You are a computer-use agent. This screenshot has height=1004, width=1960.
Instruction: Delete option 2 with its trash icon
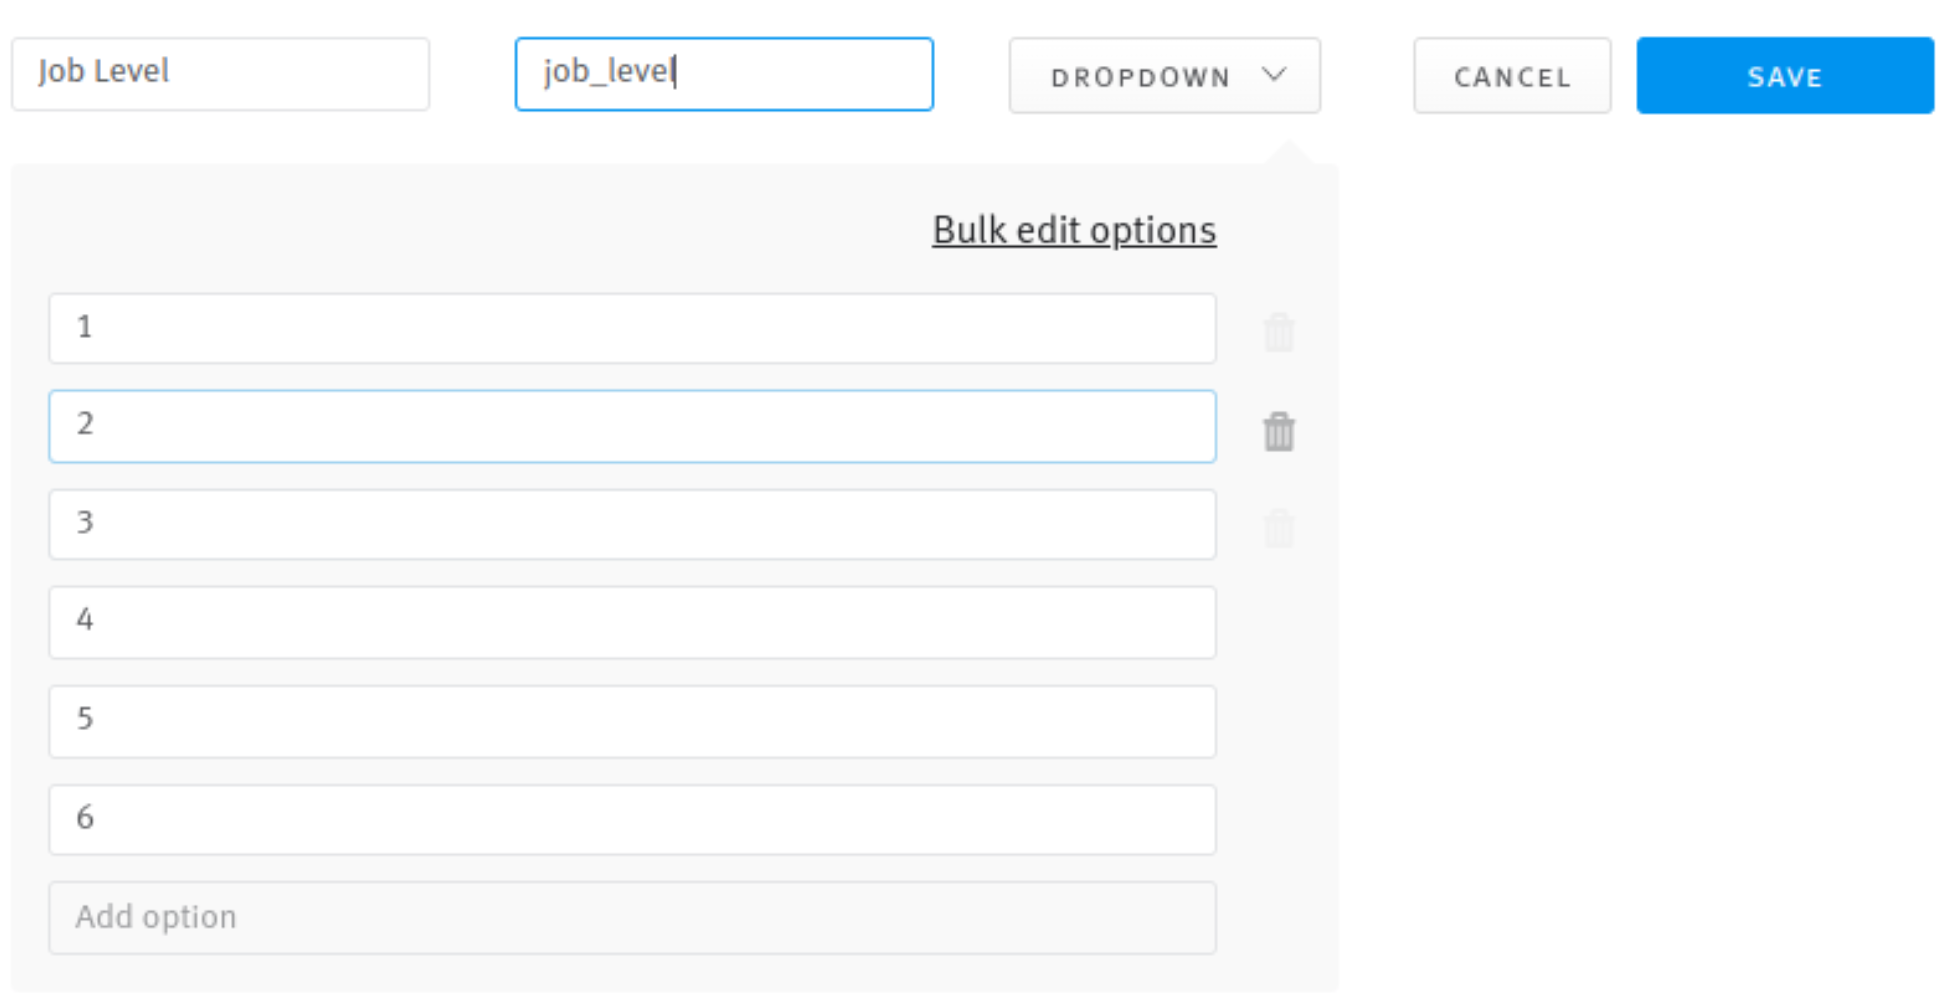pos(1279,431)
